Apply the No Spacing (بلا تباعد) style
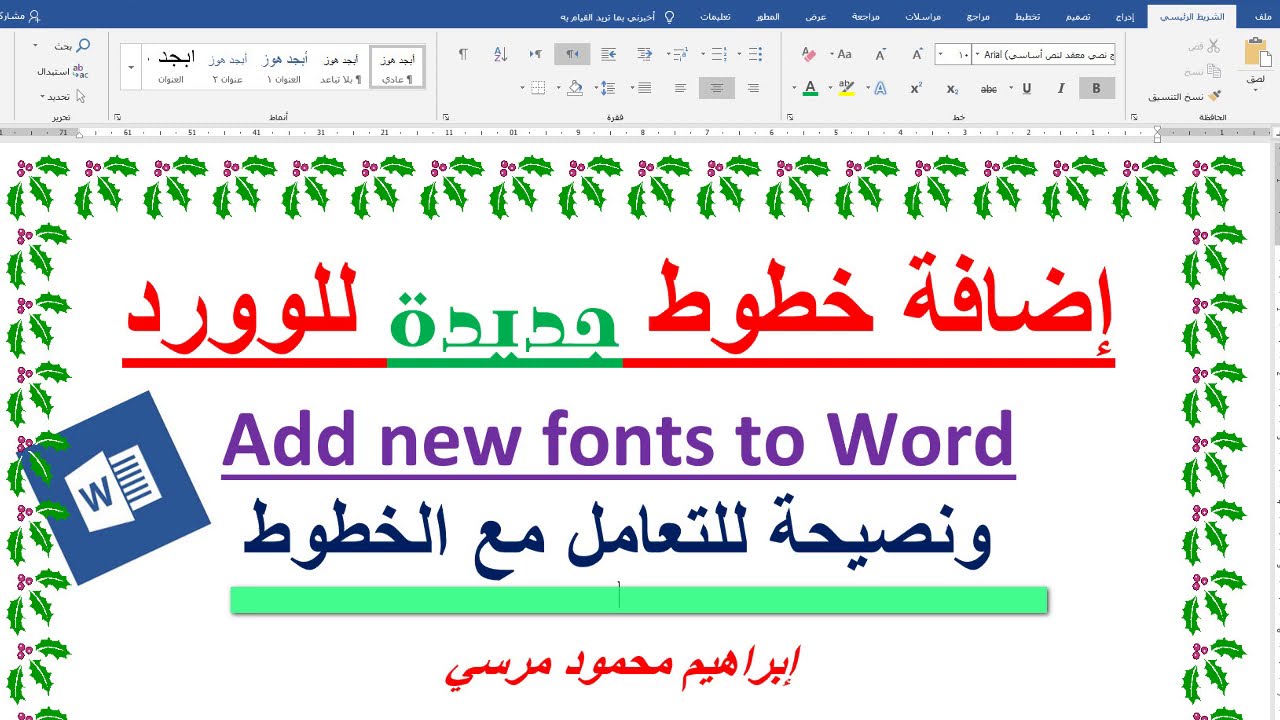1280x720 pixels. tap(341, 67)
